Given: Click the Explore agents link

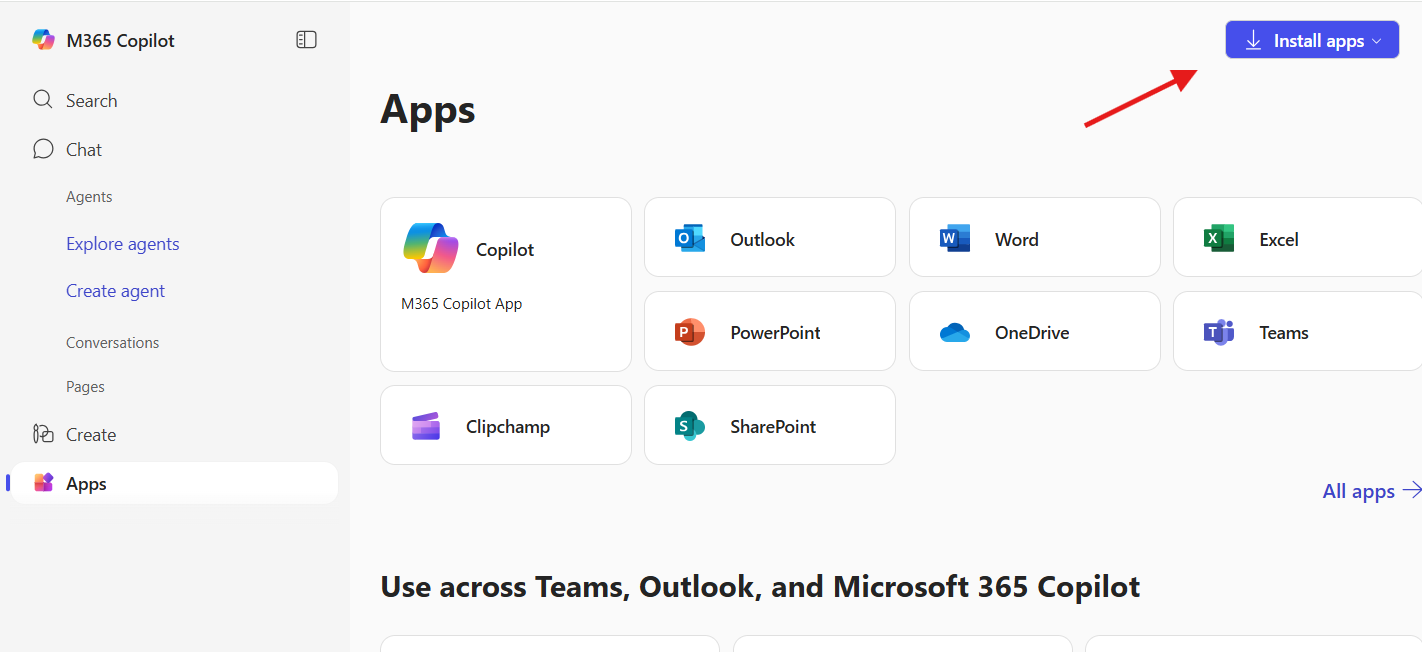Looking at the screenshot, I should 123,244.
